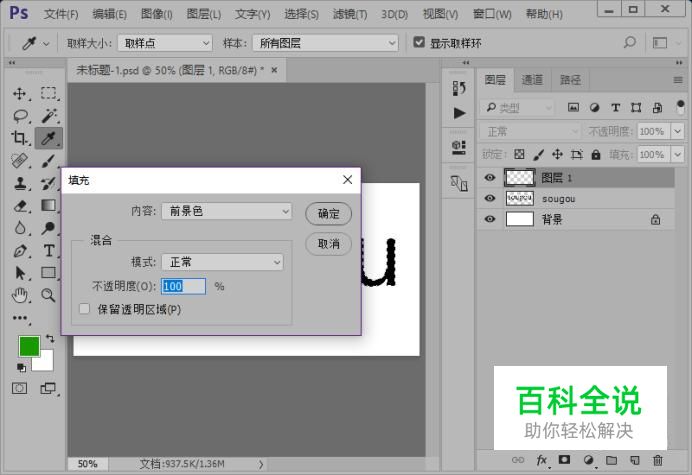The image size is (692, 475).
Task: Toggle Quick Mask mode
Action: [19, 388]
